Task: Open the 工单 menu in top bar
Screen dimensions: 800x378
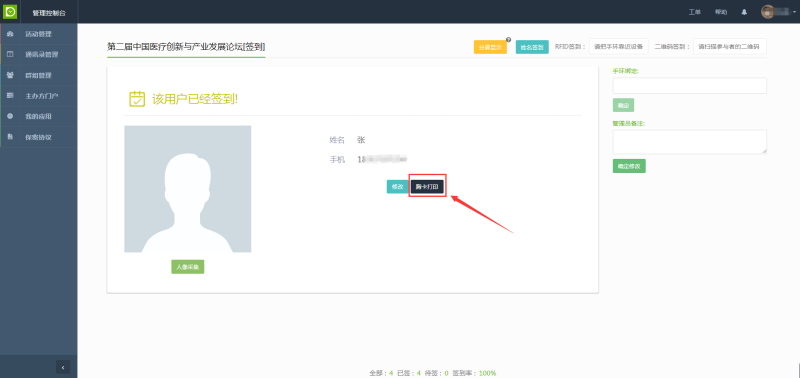Action: 694,12
